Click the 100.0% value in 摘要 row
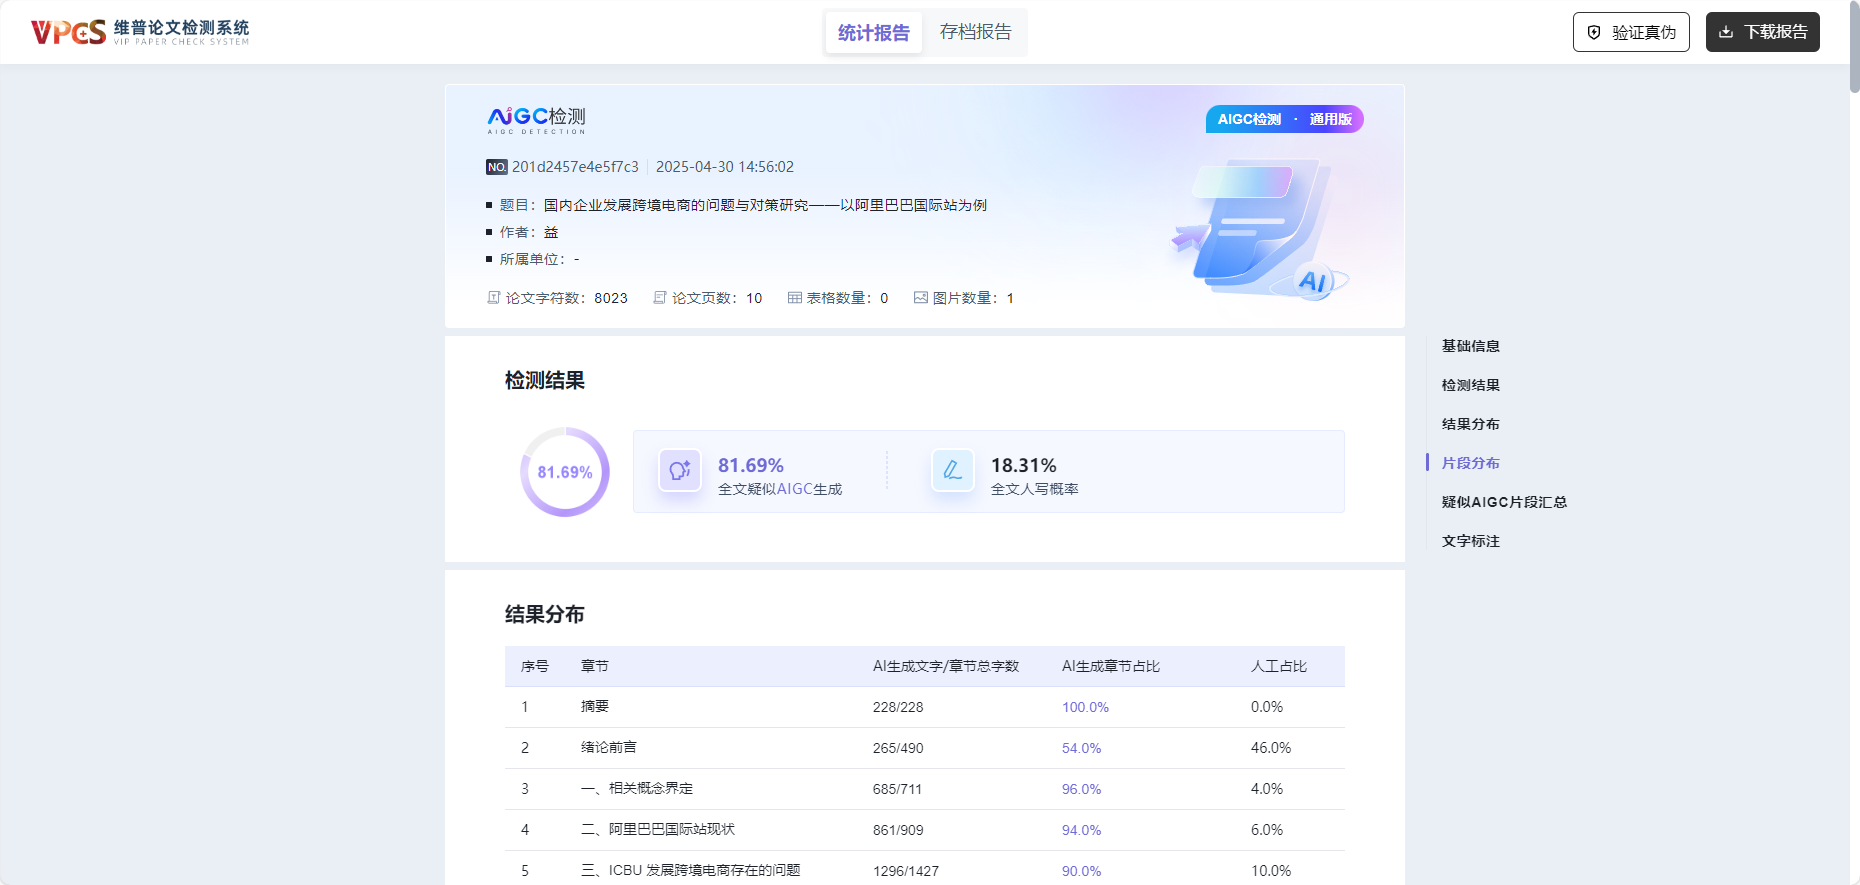 (x=1085, y=707)
